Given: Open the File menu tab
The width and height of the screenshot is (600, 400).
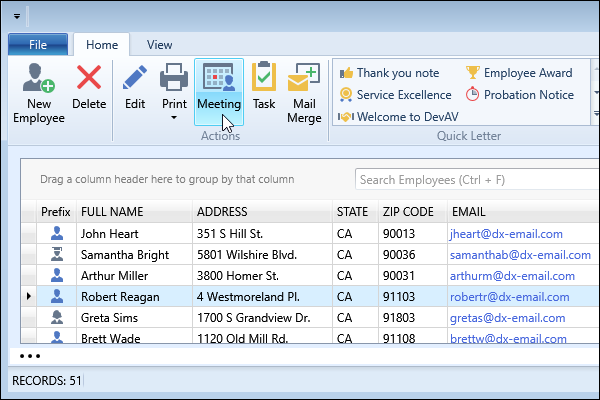Looking at the screenshot, I should click(38, 44).
